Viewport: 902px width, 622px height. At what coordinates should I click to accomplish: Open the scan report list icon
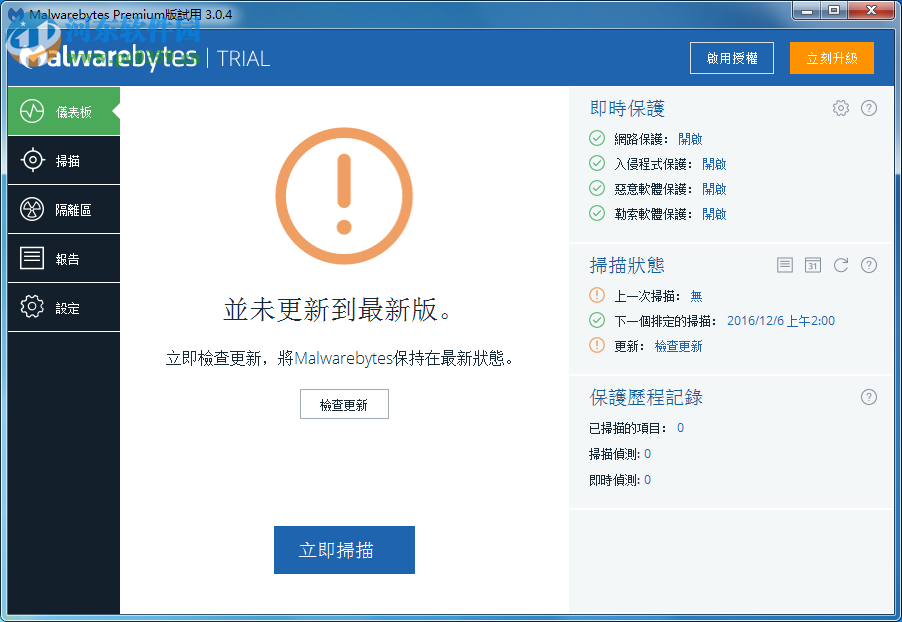(785, 264)
